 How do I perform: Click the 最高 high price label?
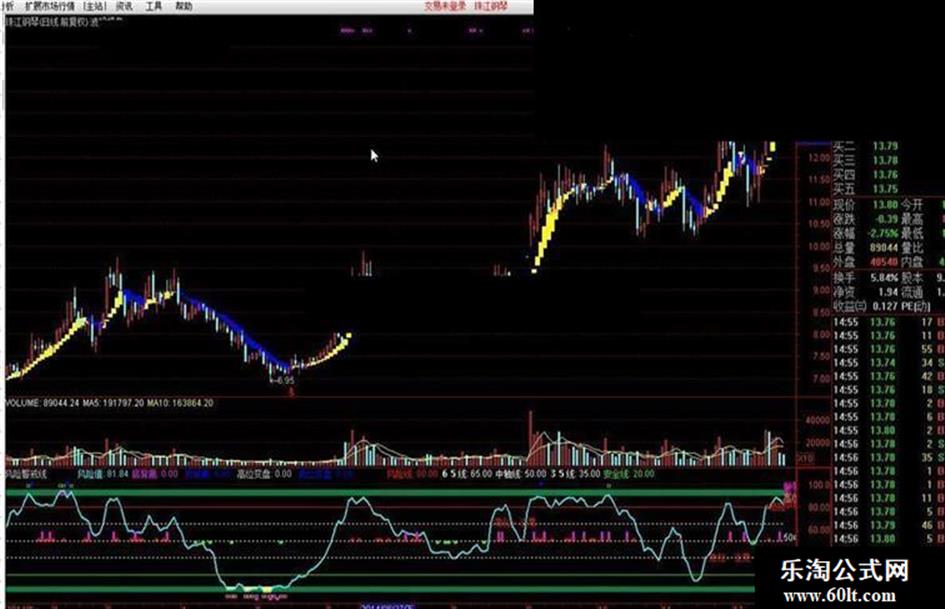(912, 219)
